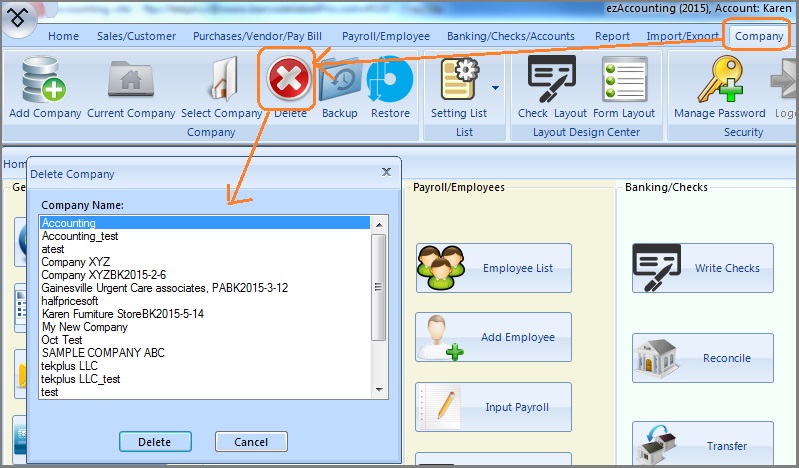Click the Add Company icon

pos(44,81)
